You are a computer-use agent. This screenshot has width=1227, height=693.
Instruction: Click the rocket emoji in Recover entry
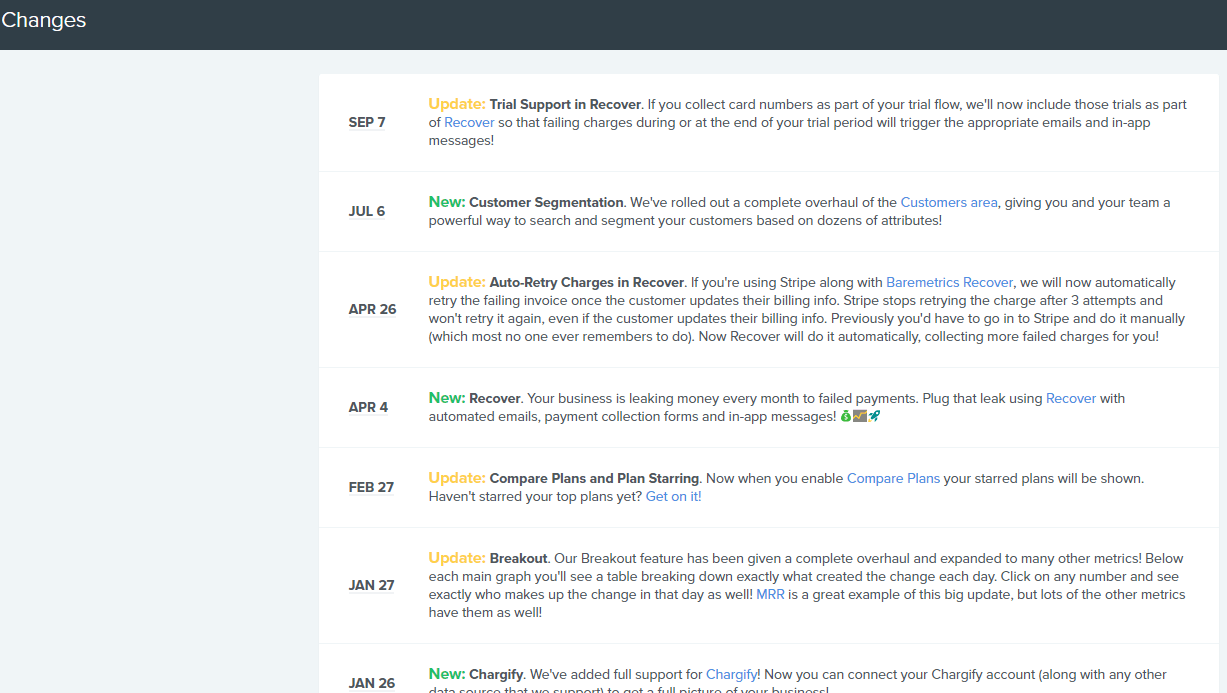(x=874, y=416)
